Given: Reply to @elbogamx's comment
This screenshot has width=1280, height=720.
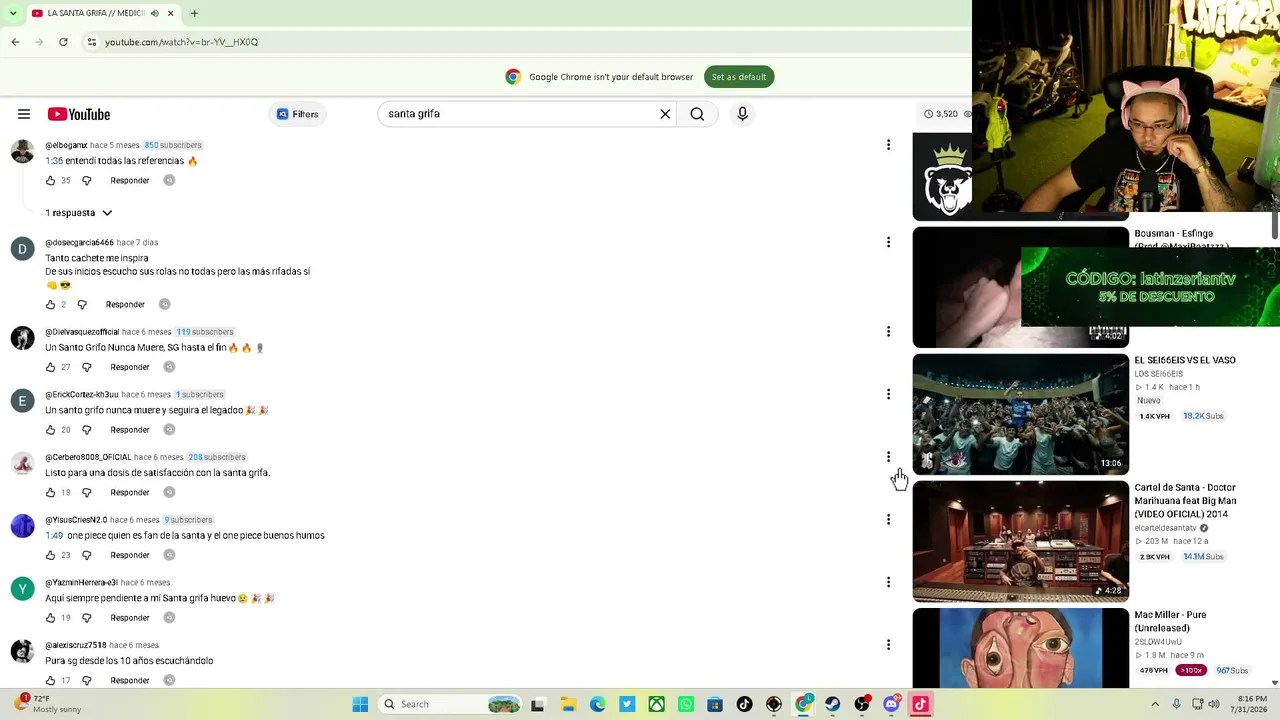Looking at the screenshot, I should point(130,181).
